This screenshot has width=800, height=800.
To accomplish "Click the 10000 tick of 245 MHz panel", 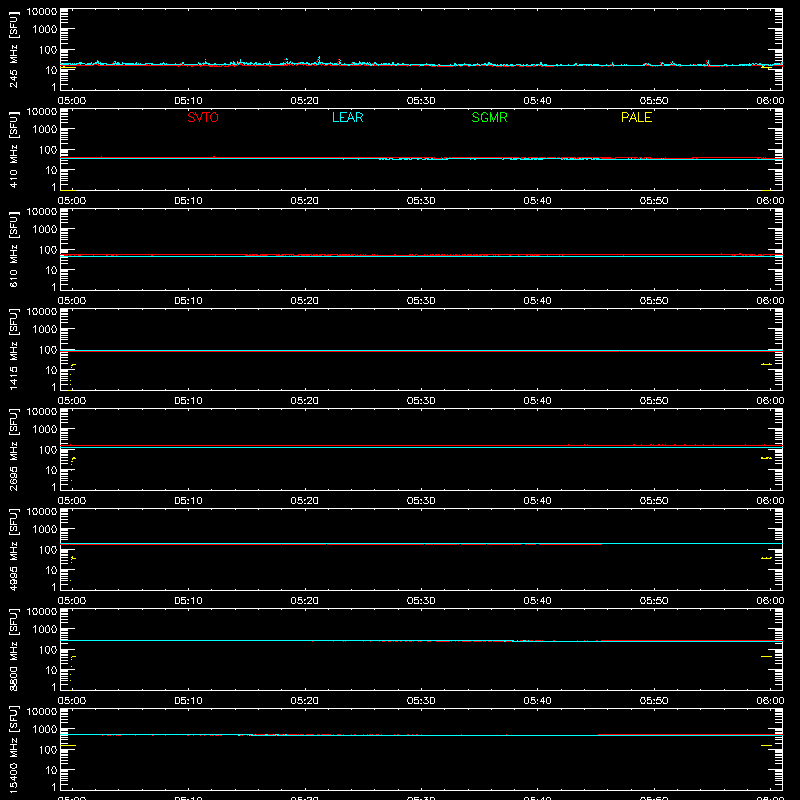I will tap(42, 12).
